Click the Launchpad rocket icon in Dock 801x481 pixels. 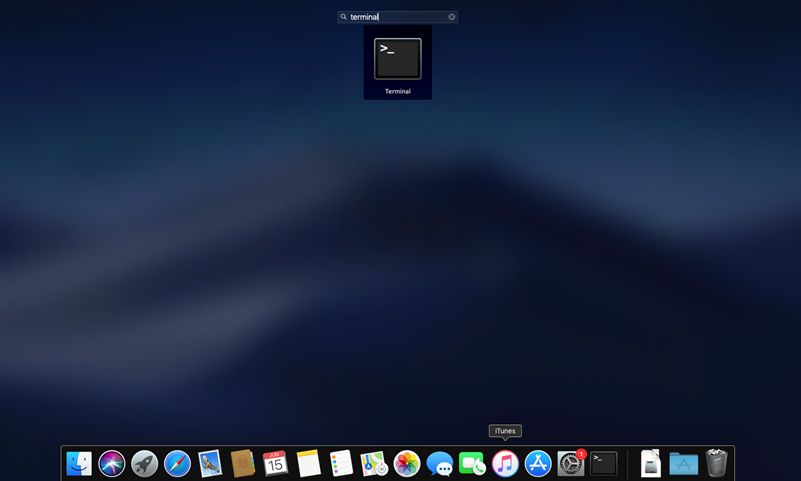click(x=145, y=464)
